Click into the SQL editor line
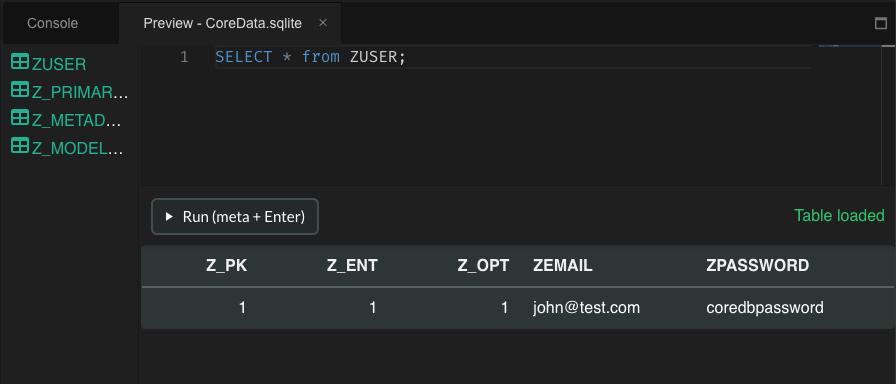896x384 pixels. (513, 57)
